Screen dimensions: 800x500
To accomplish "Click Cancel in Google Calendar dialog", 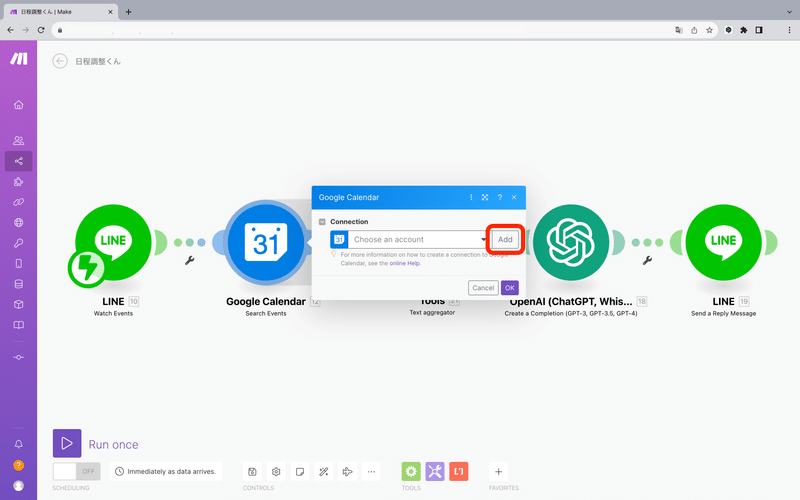I will pyautogui.click(x=483, y=288).
